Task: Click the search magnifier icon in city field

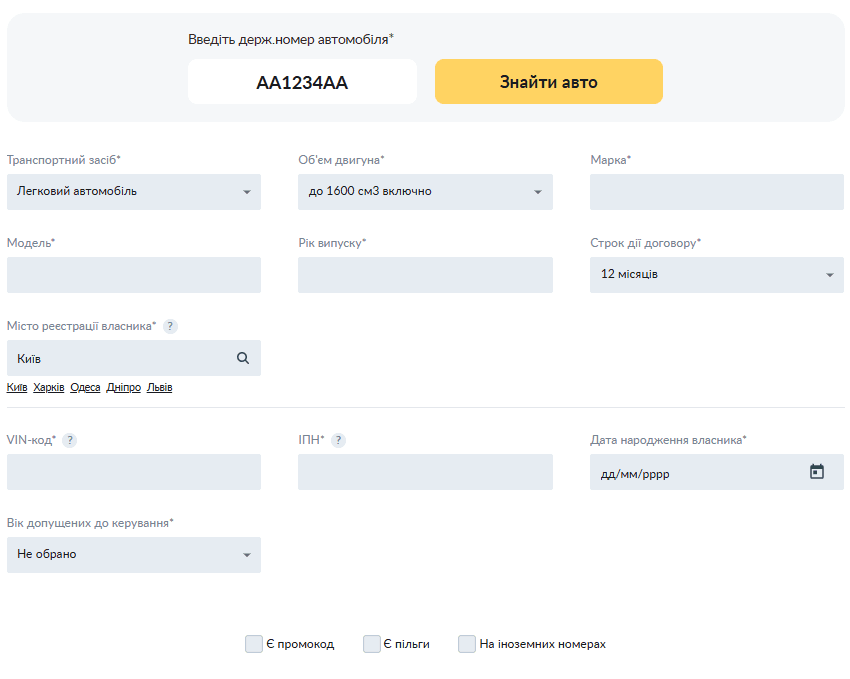Action: 243,358
